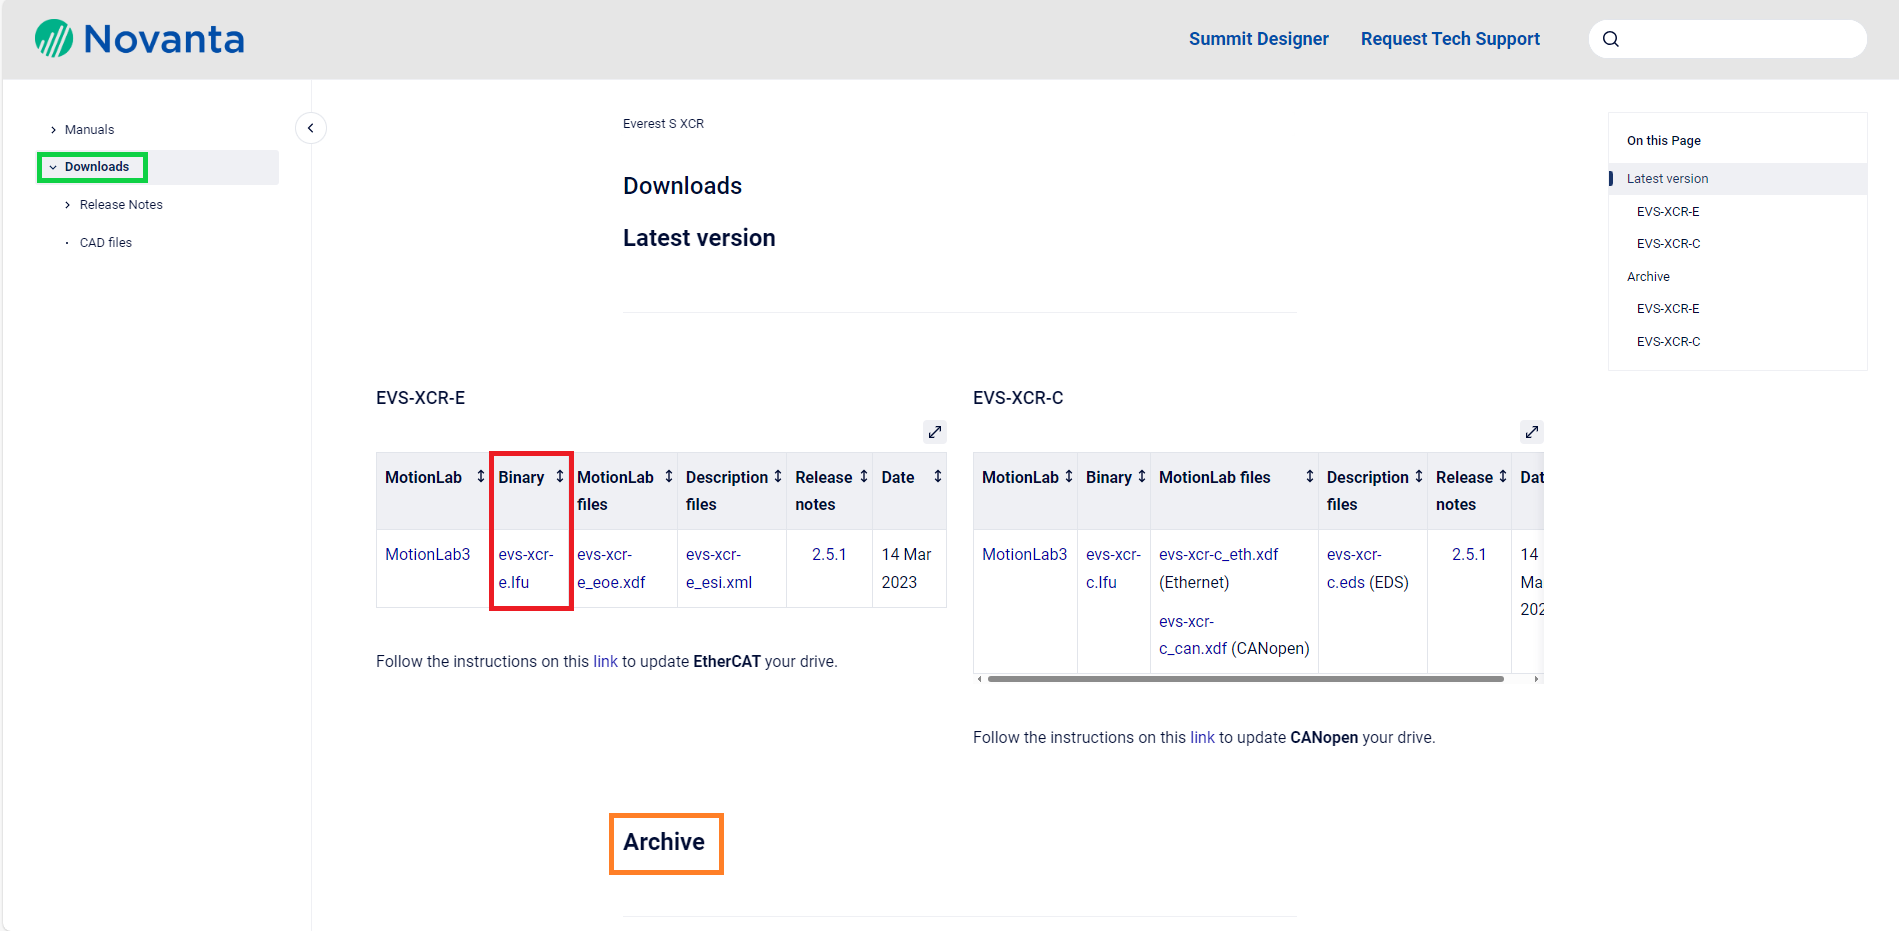Jump to Archive in On this Page
This screenshot has height=931, width=1899.
[1648, 277]
